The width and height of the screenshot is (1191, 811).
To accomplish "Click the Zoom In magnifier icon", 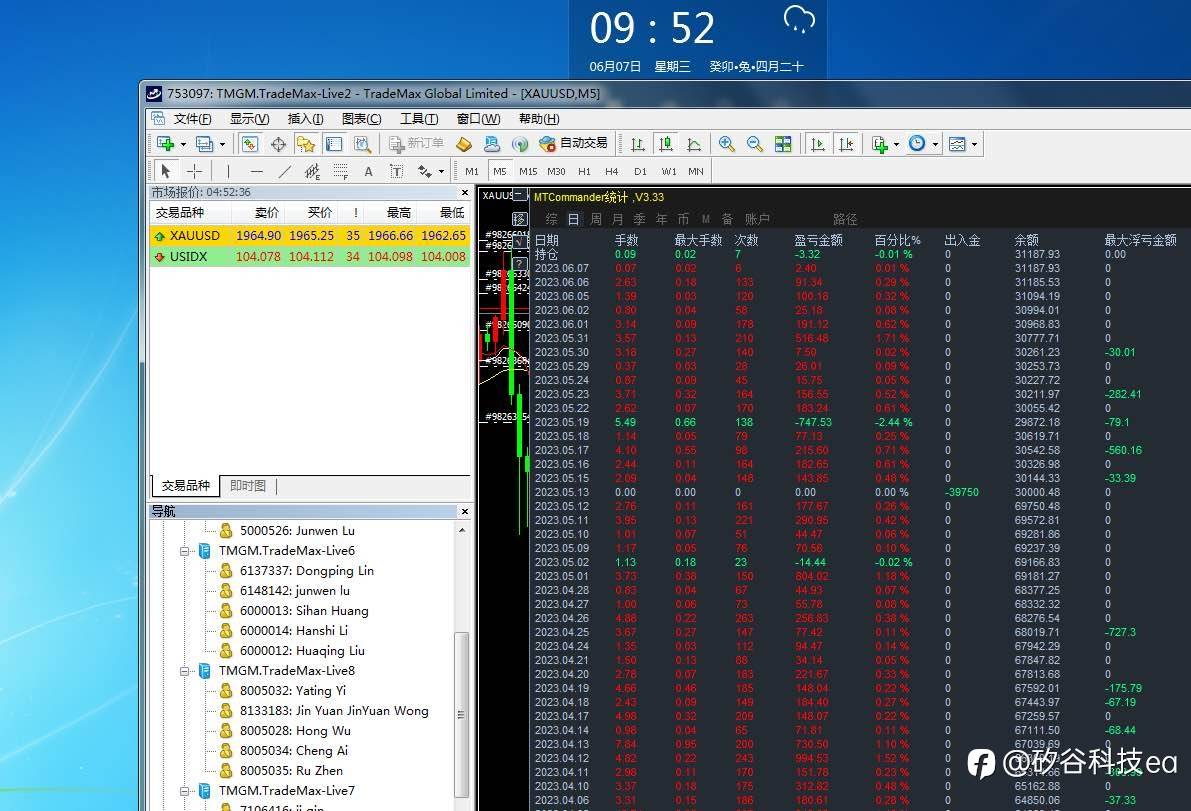I will pos(727,144).
